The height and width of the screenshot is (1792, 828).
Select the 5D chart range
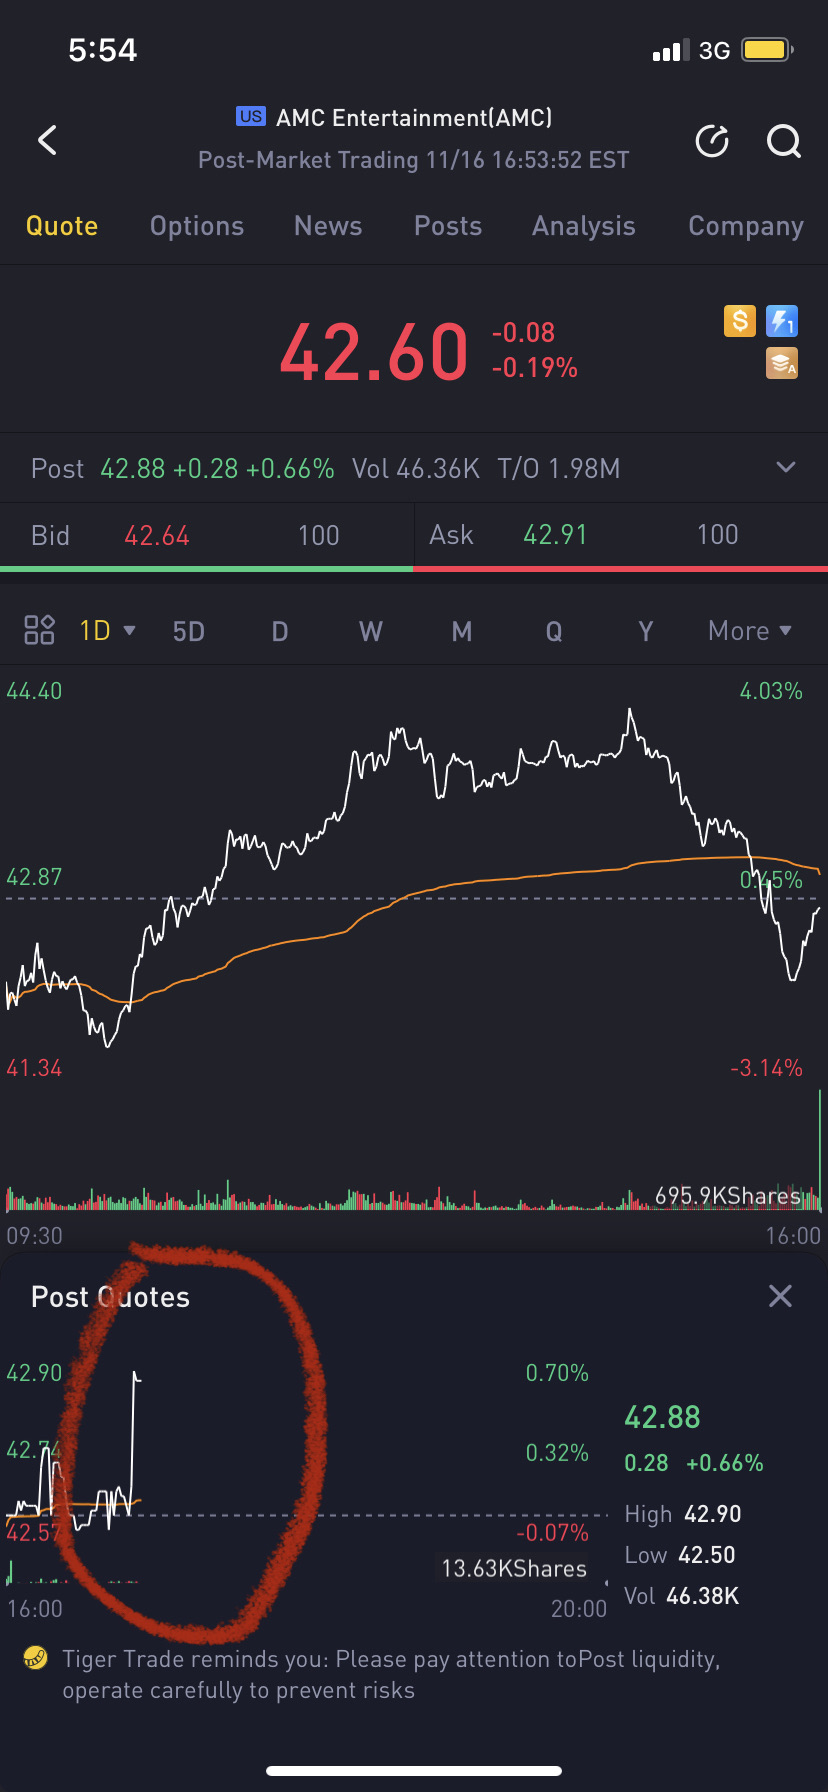[x=189, y=631]
